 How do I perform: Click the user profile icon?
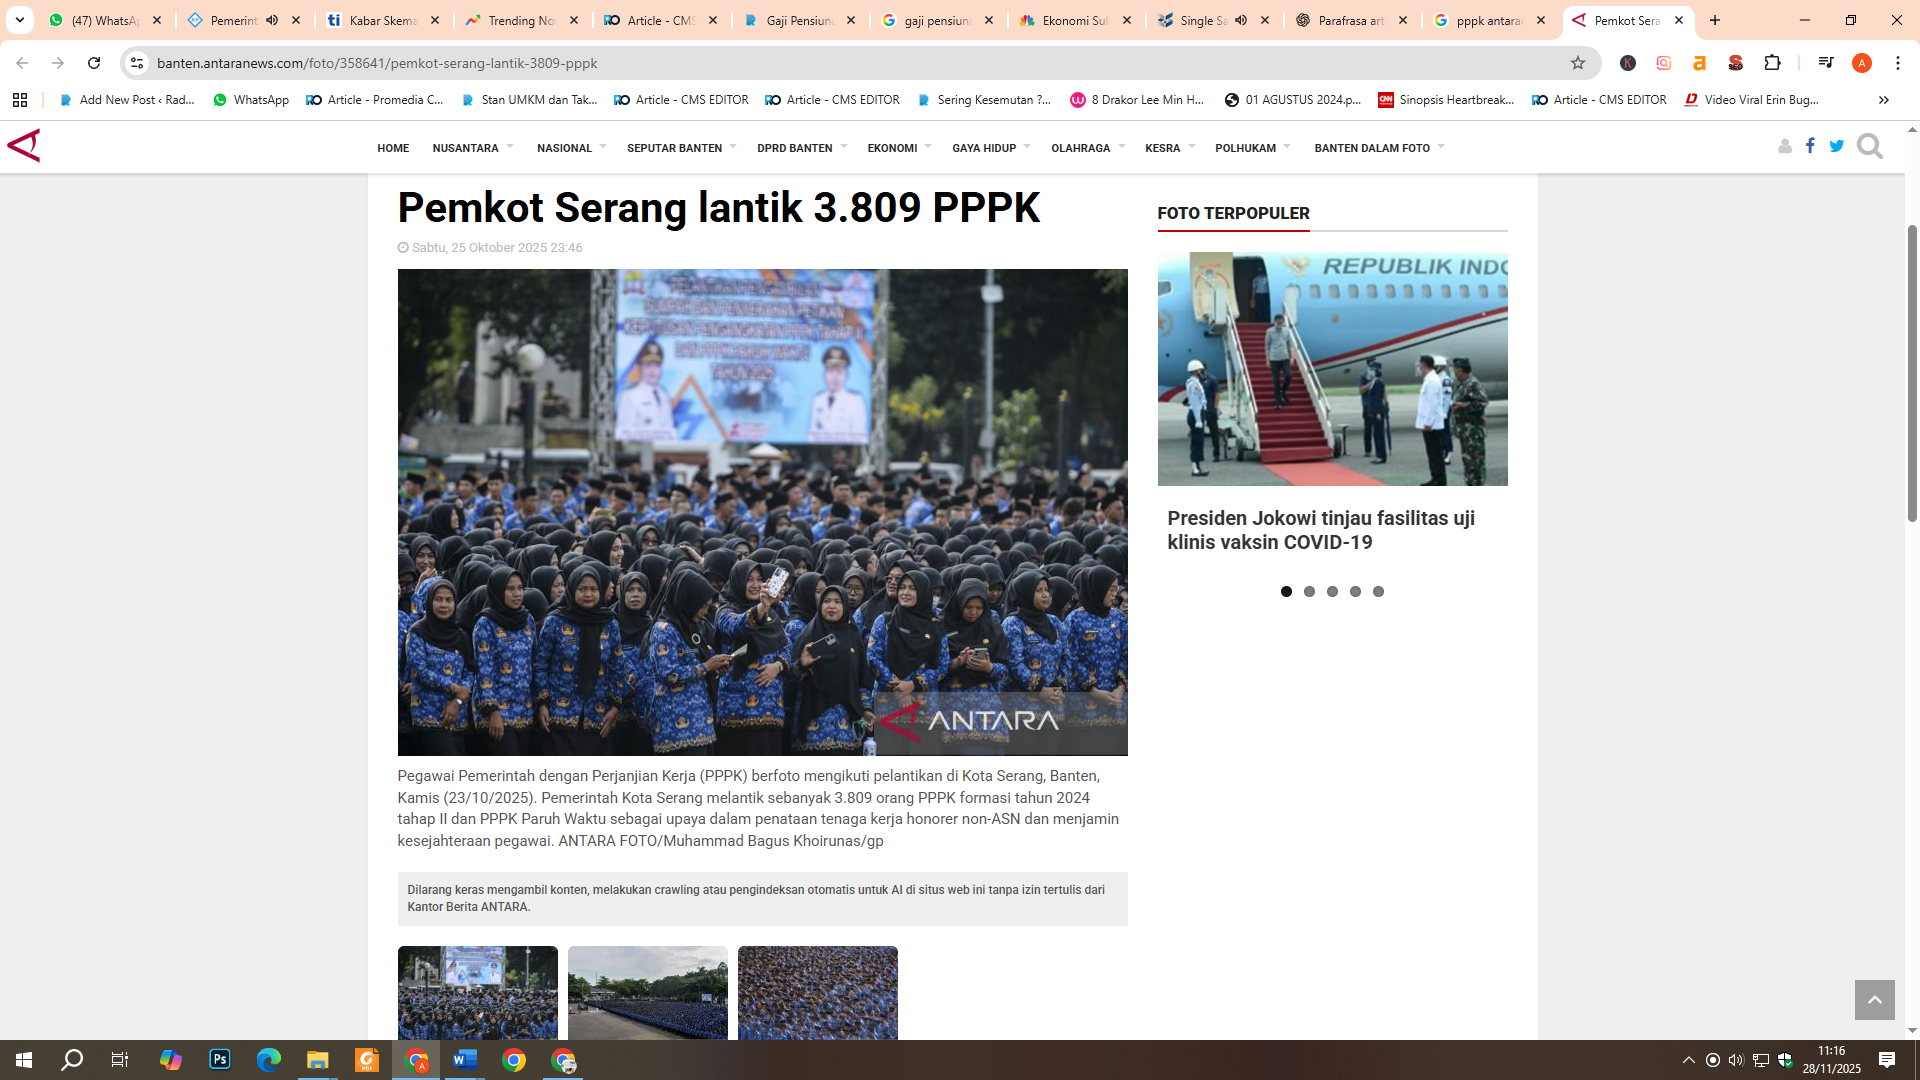pyautogui.click(x=1784, y=147)
